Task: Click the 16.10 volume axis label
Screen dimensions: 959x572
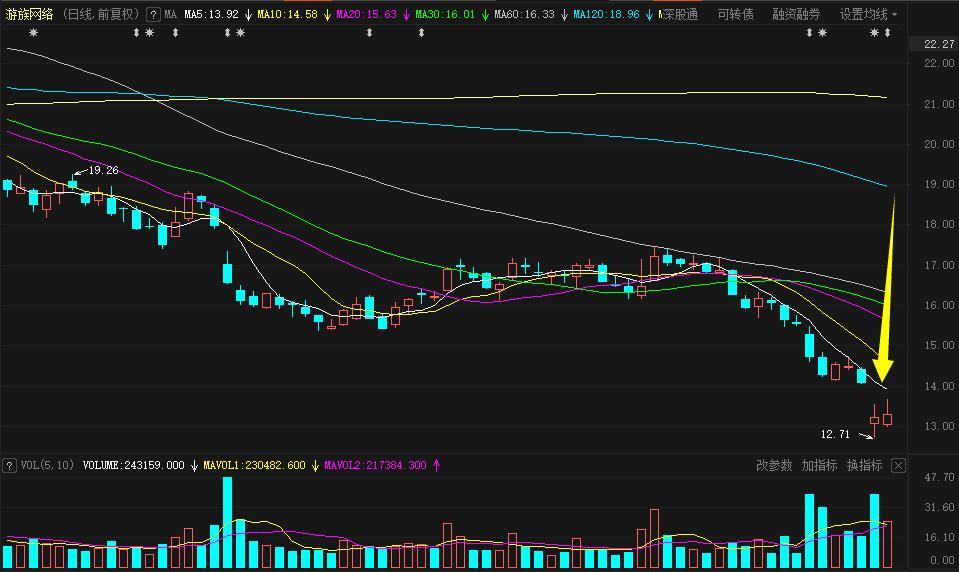Action: point(941,537)
